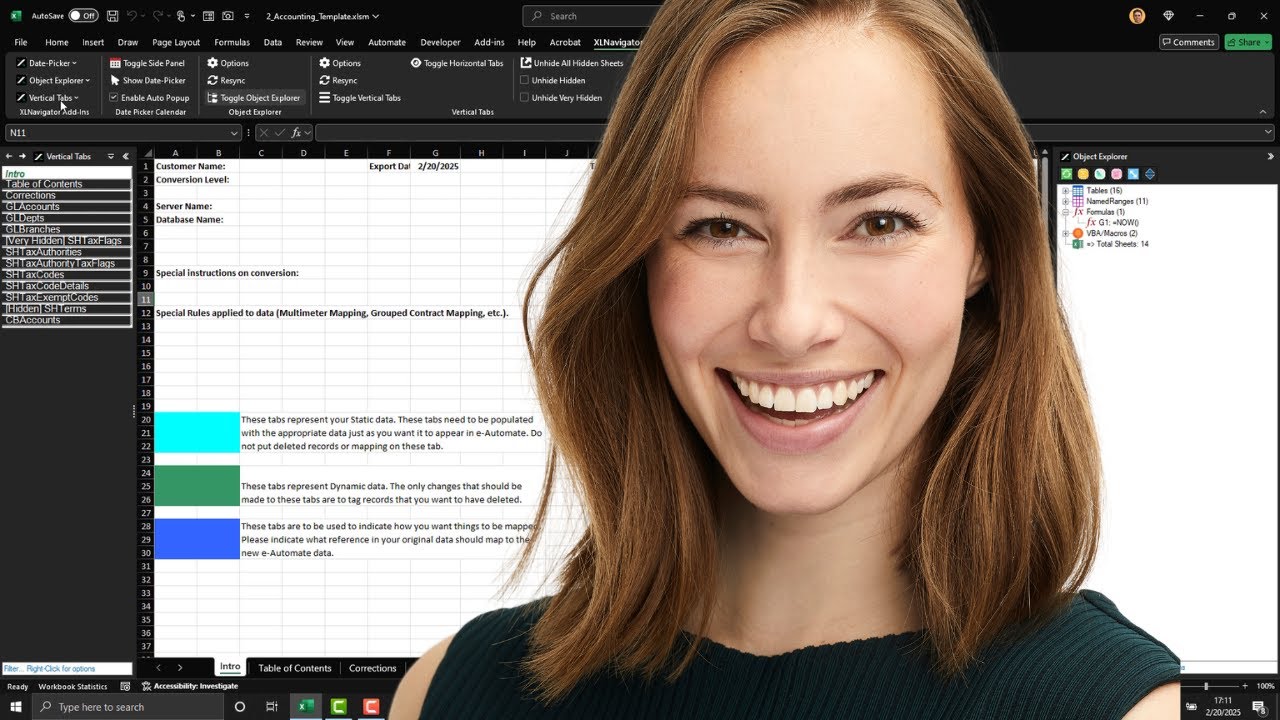Expand the Tables (16) node
1280x720 pixels.
pyautogui.click(x=1066, y=191)
